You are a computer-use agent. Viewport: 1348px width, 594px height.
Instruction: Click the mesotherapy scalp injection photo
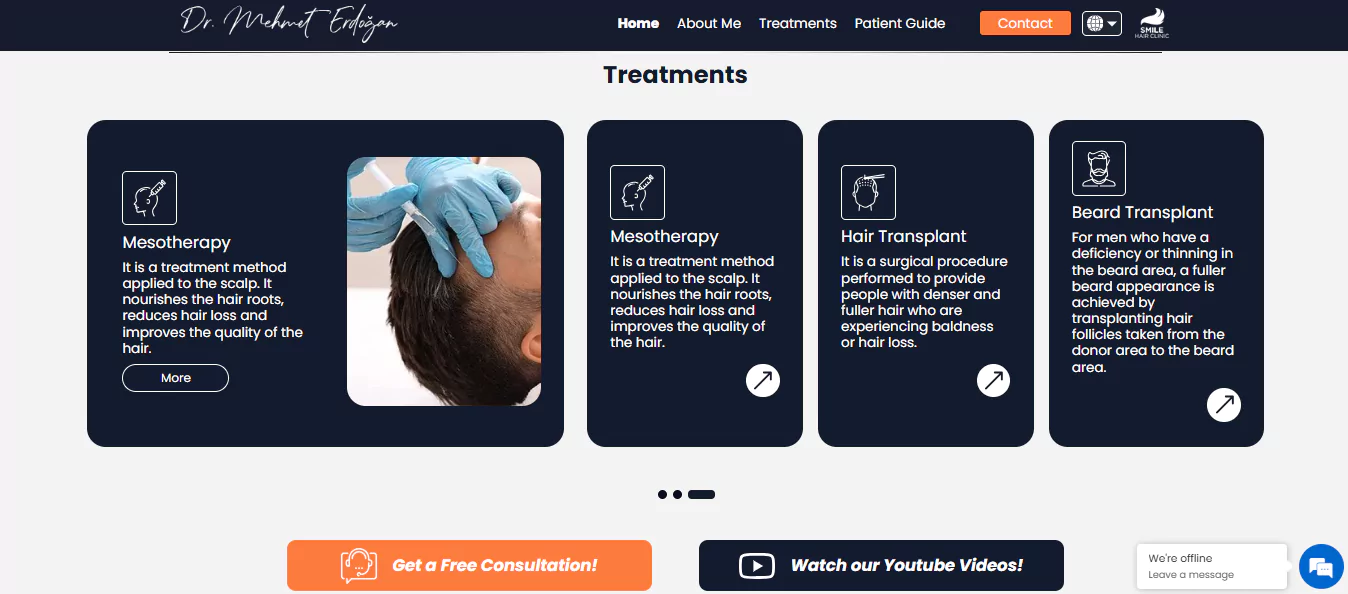point(444,281)
